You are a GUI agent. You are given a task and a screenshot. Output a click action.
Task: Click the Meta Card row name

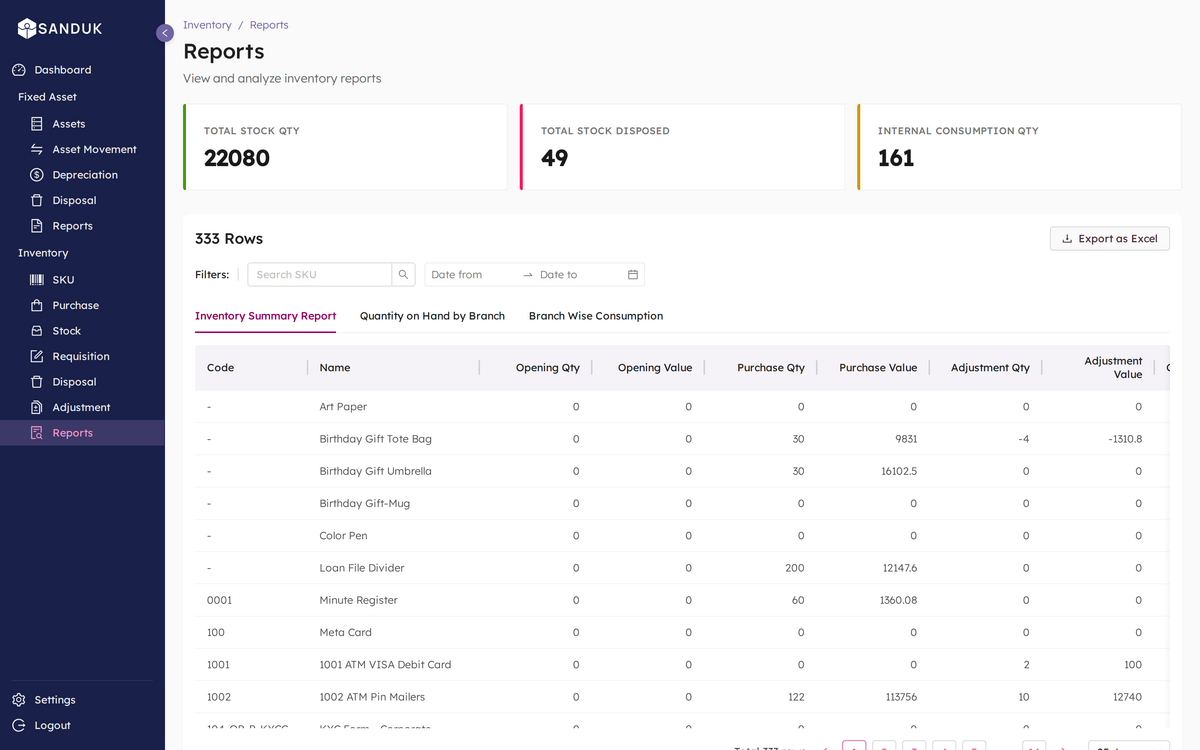(346, 632)
